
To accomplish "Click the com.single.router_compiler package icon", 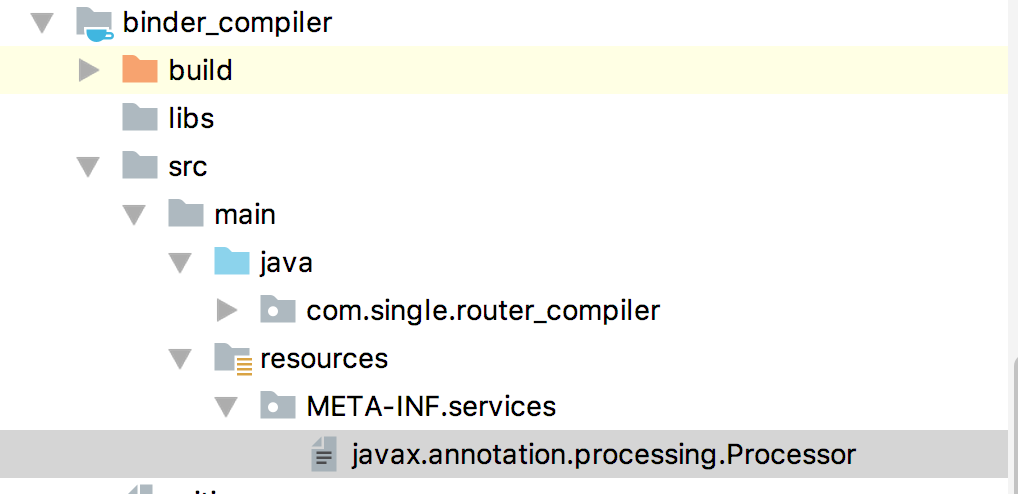I will click(x=278, y=310).
